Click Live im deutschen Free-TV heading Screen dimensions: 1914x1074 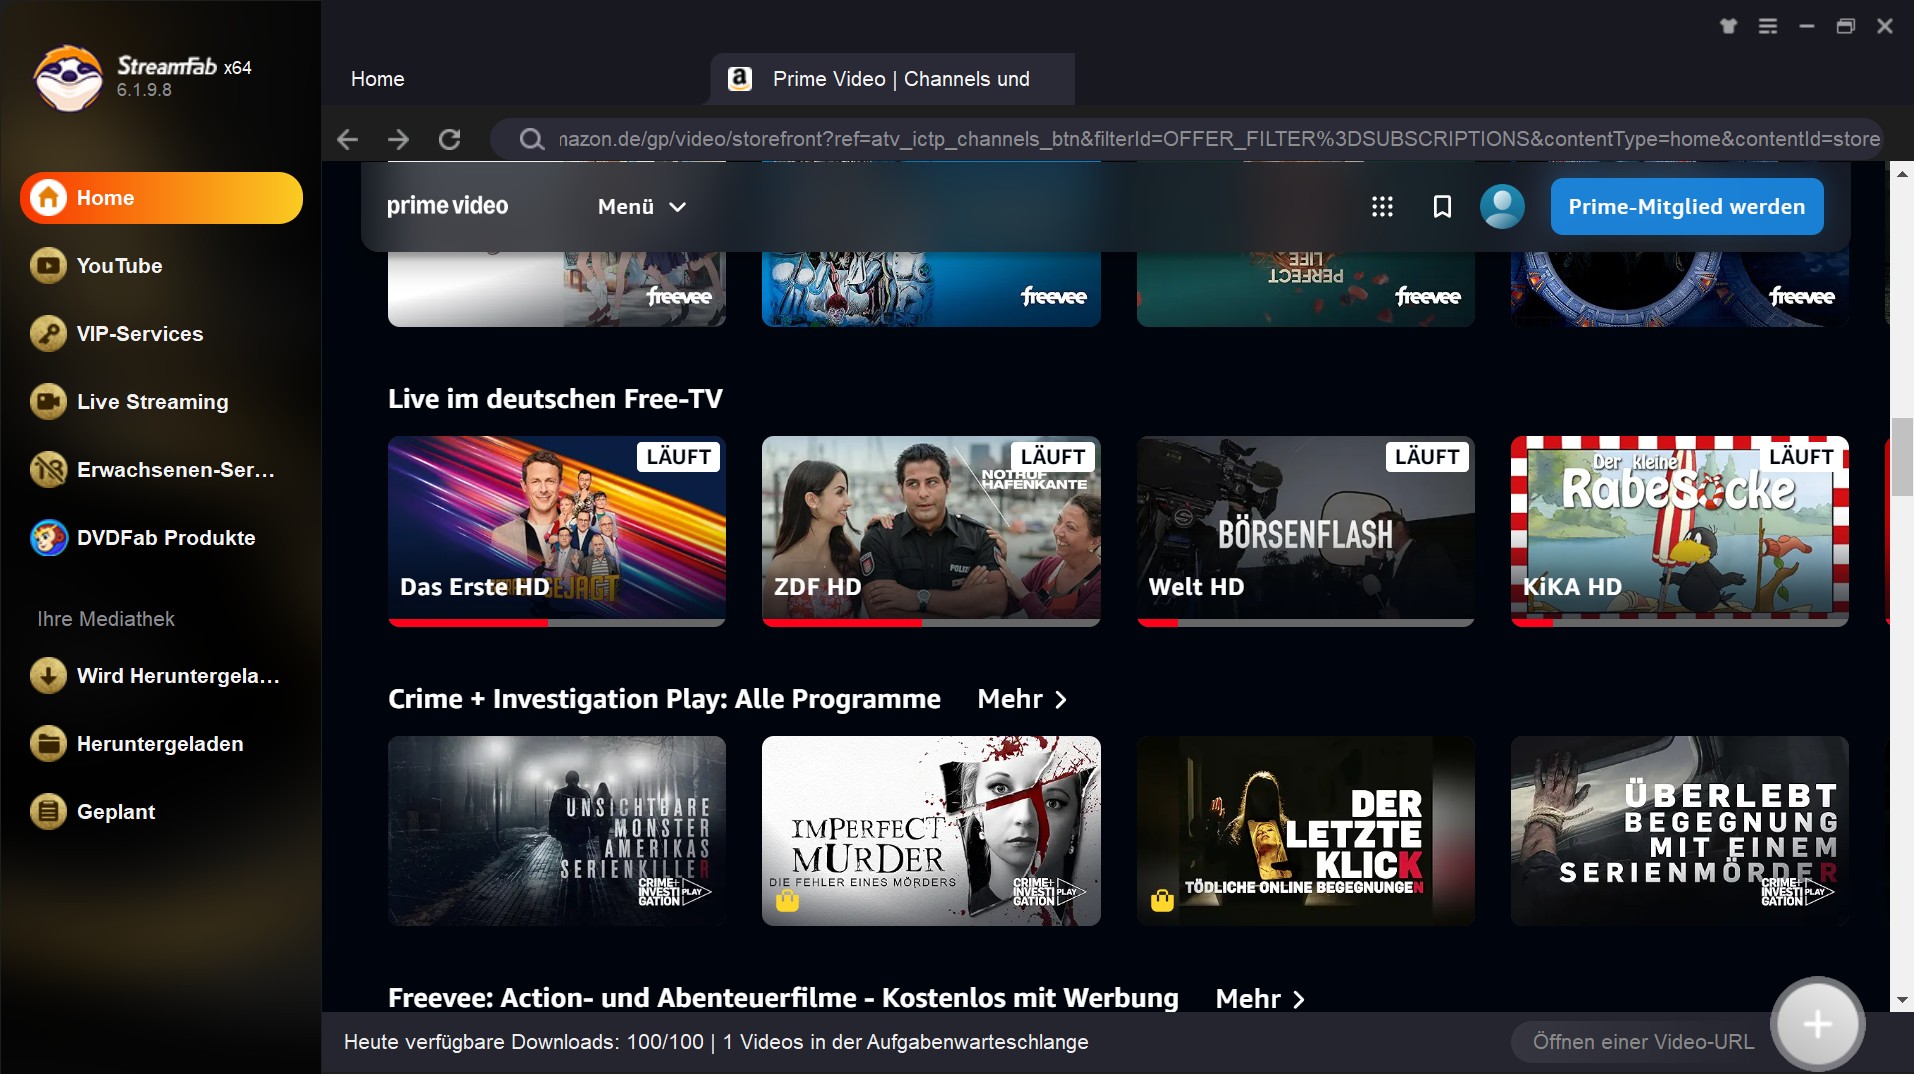pos(555,399)
